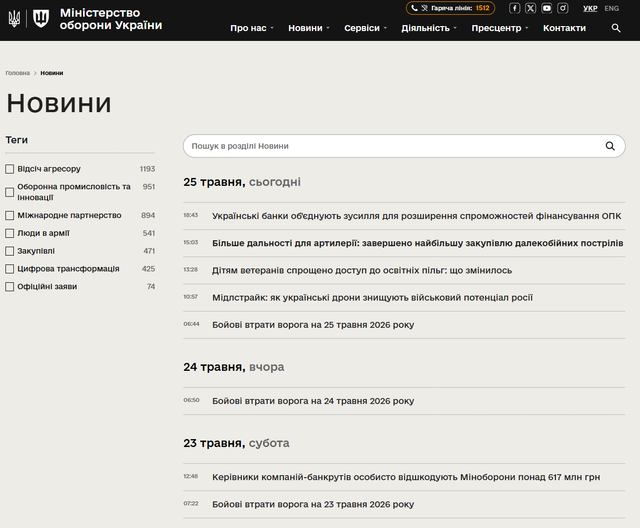Image resolution: width=640 pixels, height=528 pixels.
Task: Check the Відсіч агресору tag
Action: pyautogui.click(x=9, y=169)
